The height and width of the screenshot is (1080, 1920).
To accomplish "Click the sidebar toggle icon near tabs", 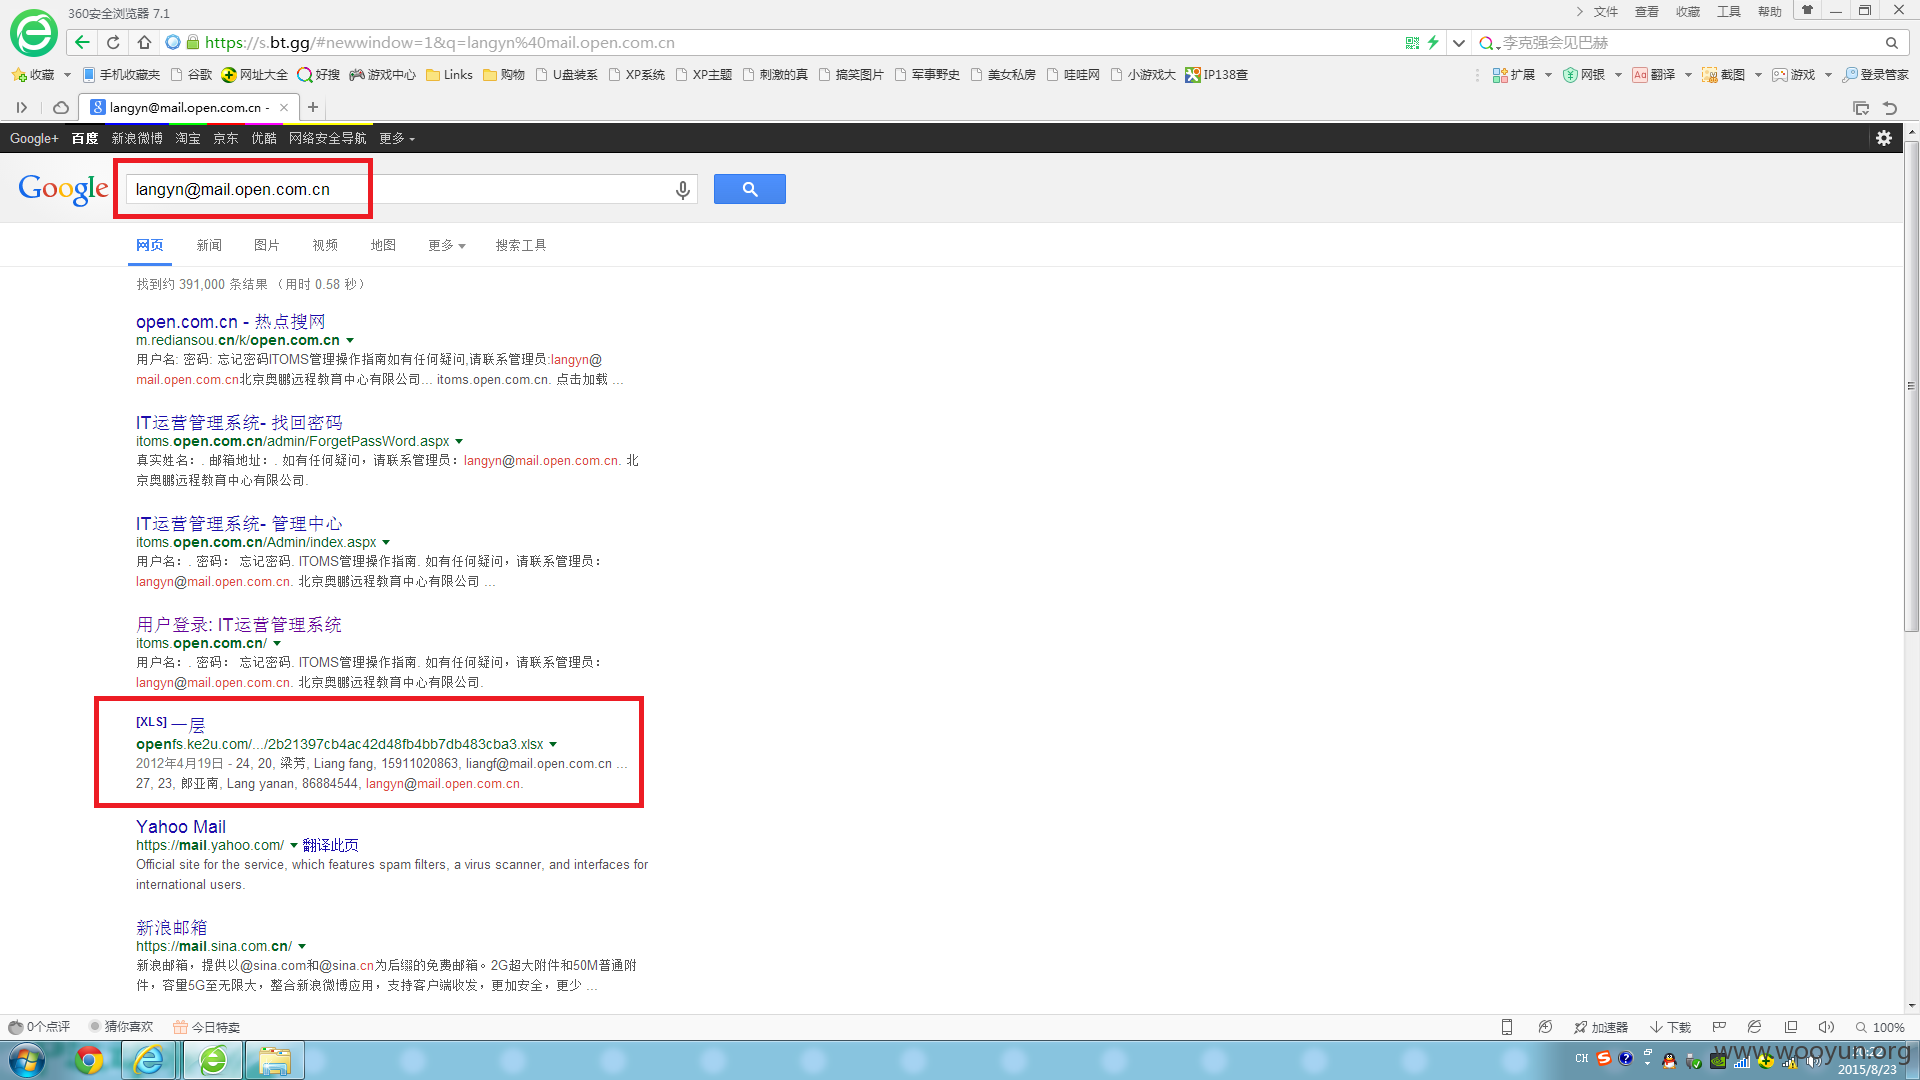I will (x=21, y=107).
